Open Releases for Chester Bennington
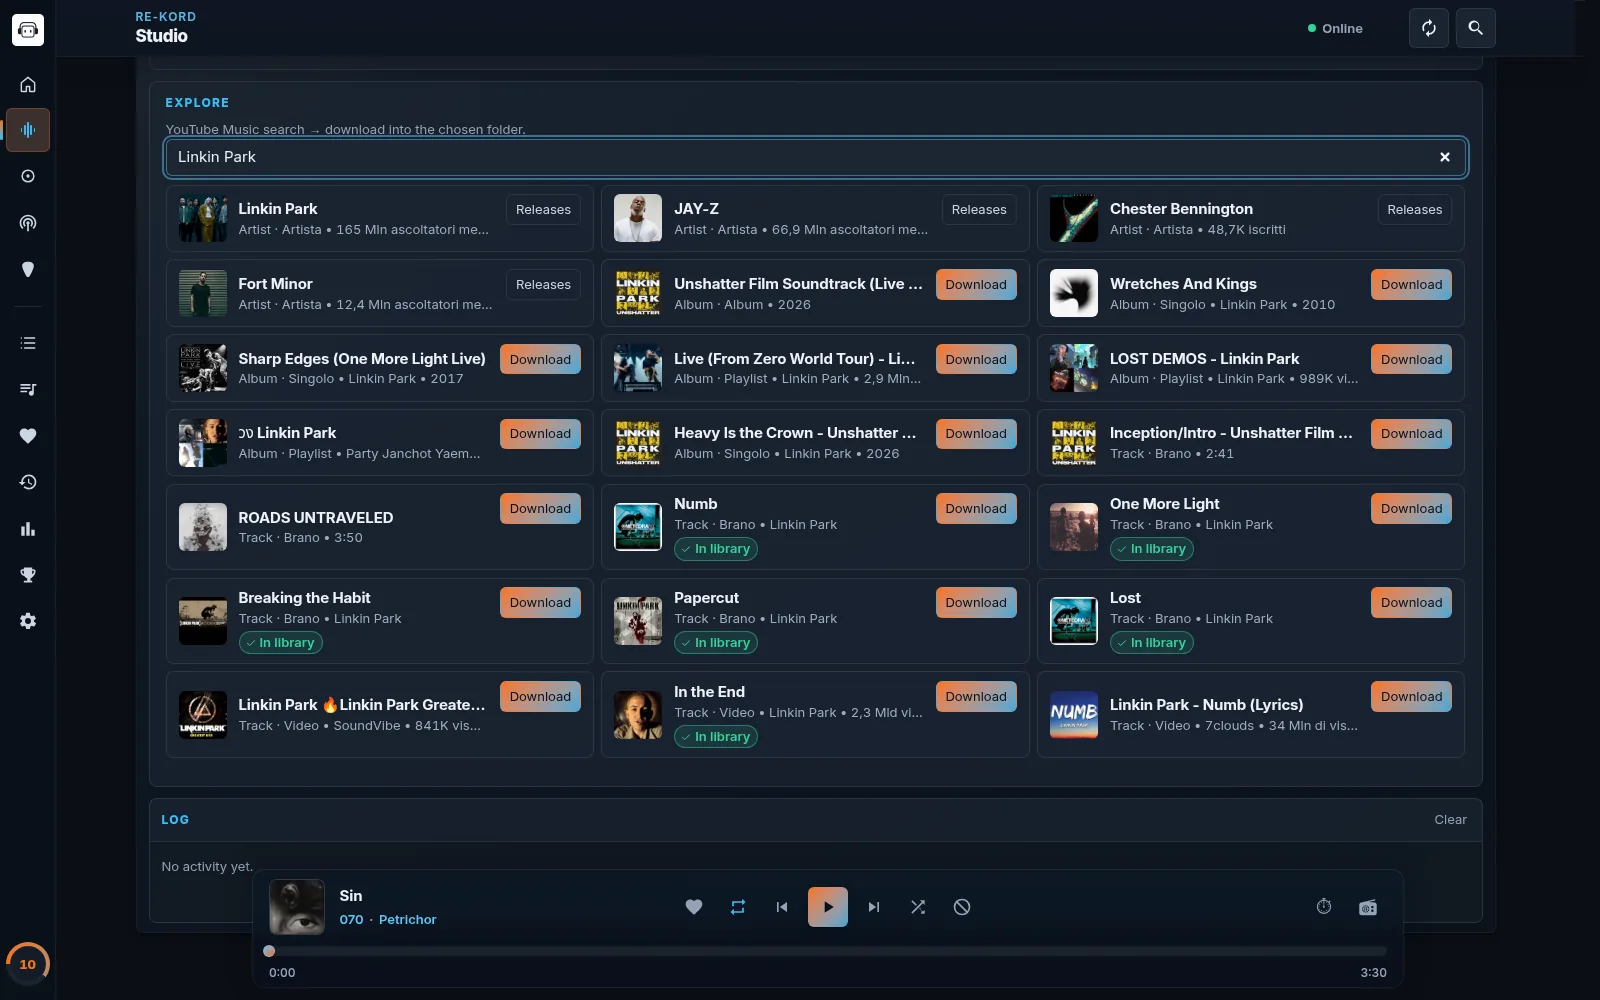Screen dimensions: 1600x1000 [x=1415, y=210]
